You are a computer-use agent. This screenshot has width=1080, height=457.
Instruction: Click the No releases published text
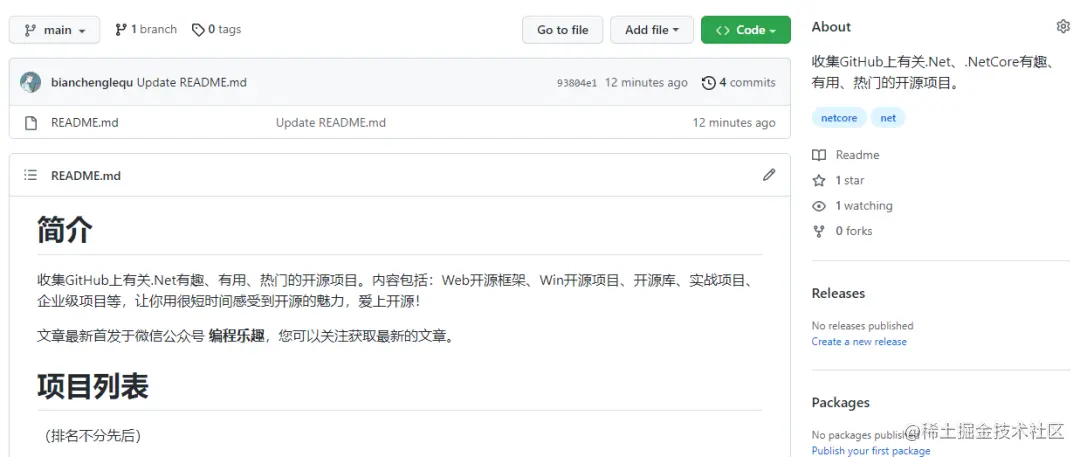[862, 326]
